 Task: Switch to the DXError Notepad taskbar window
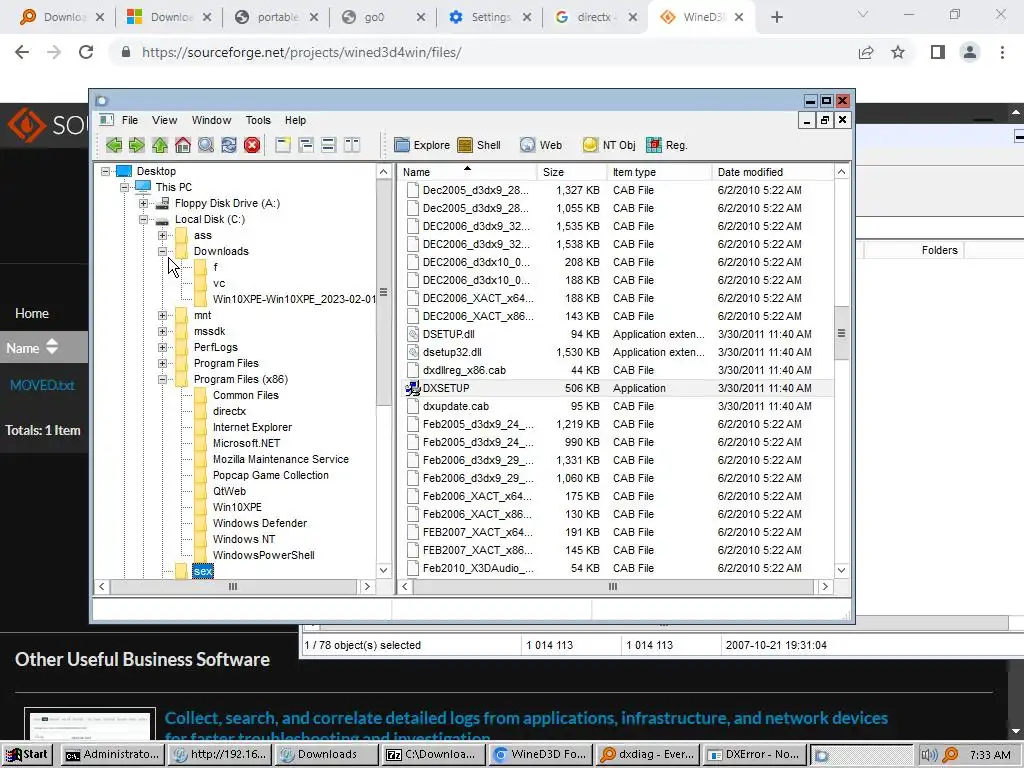click(755, 755)
